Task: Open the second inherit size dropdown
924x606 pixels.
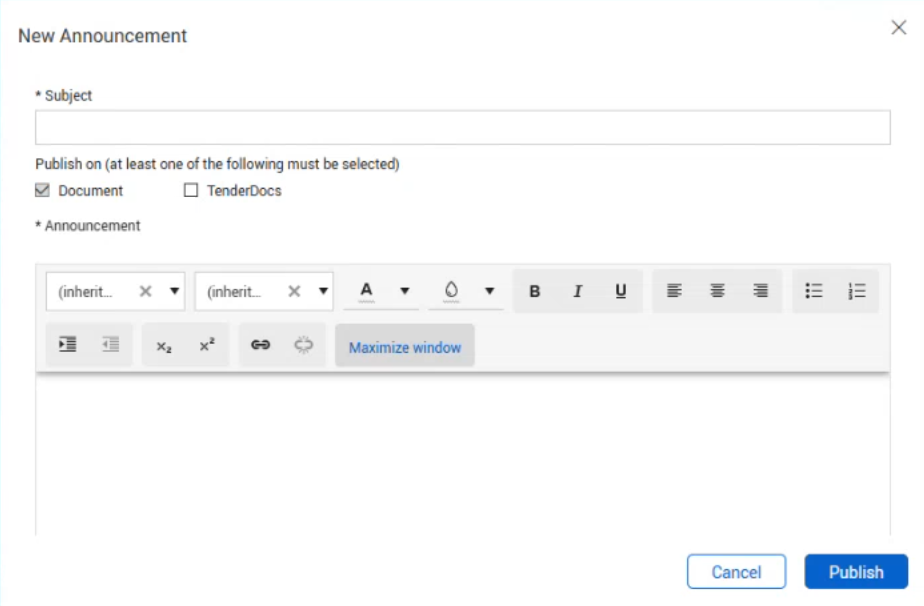Action: point(323,292)
